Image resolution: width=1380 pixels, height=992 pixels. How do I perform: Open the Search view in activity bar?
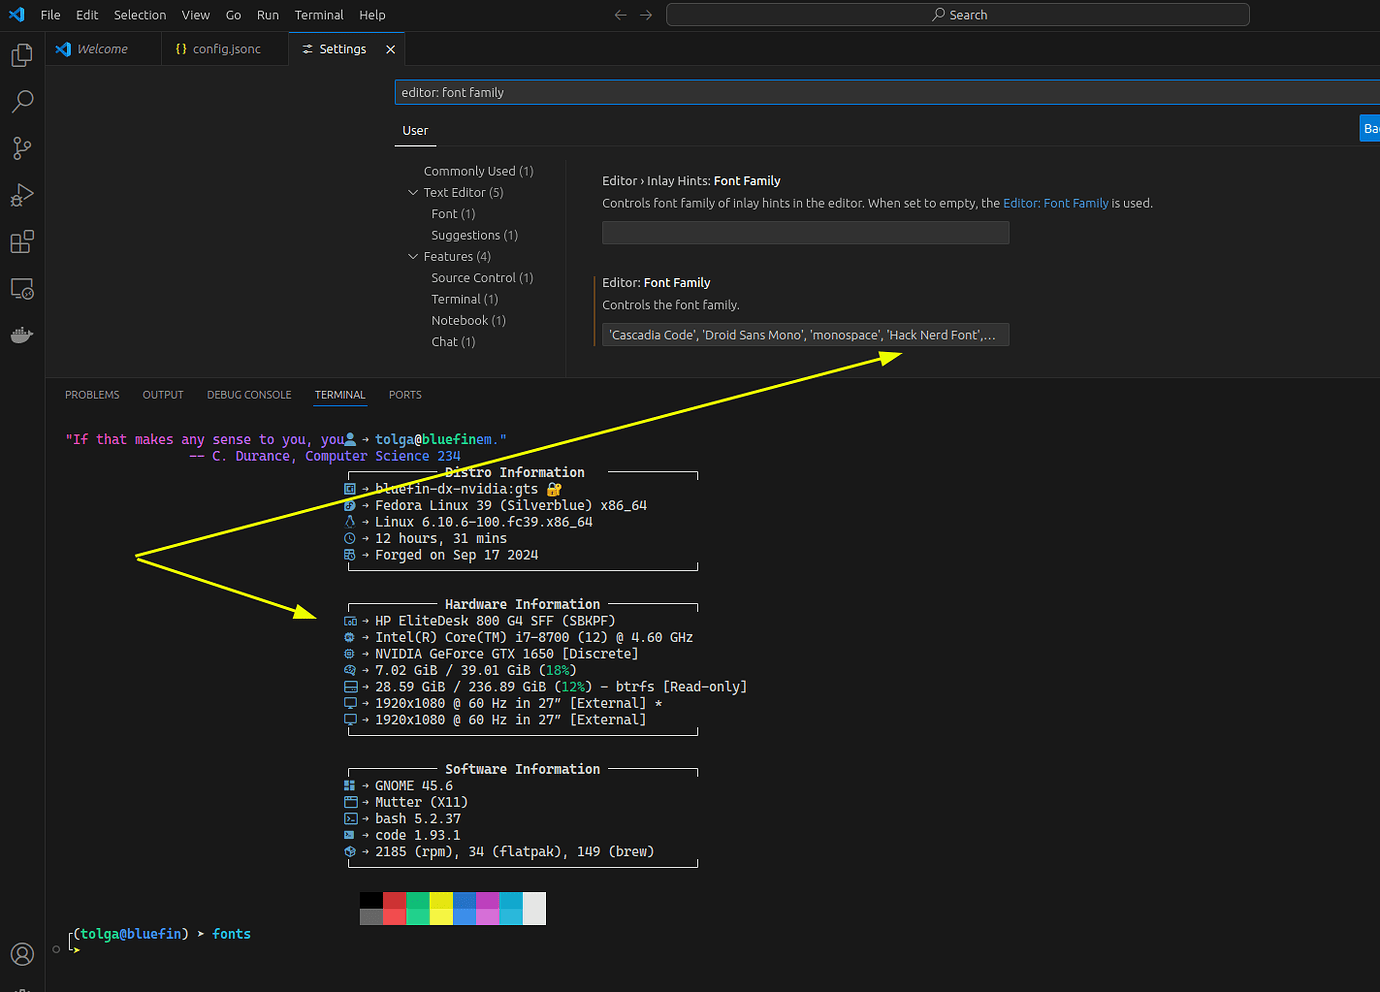tap(22, 101)
